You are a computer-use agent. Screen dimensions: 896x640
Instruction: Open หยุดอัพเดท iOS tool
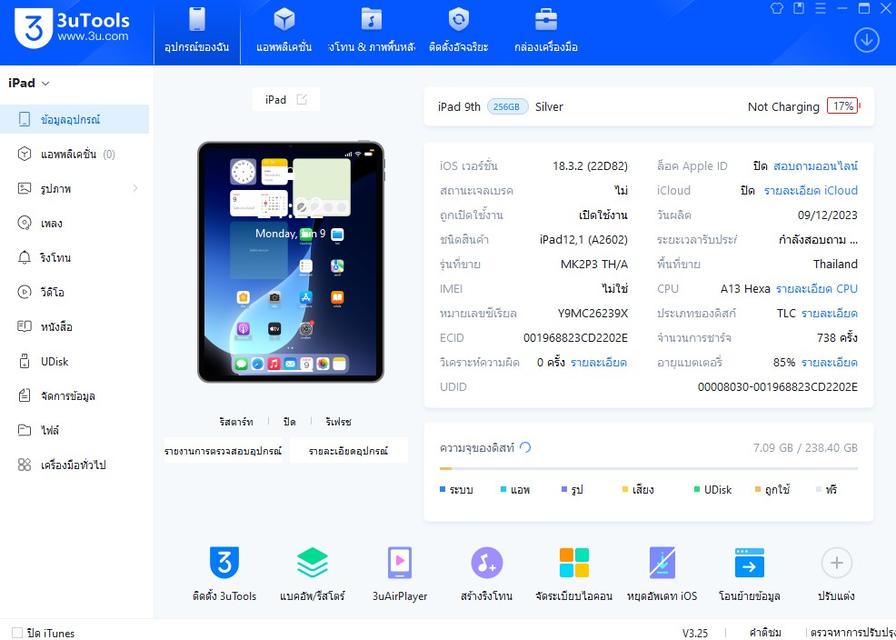coord(662,574)
